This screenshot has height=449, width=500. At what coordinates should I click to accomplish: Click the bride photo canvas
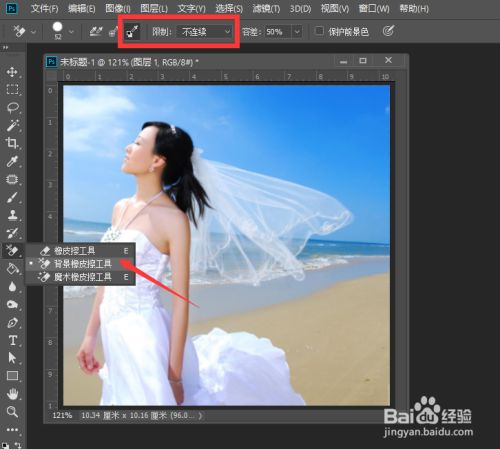pyautogui.click(x=226, y=245)
